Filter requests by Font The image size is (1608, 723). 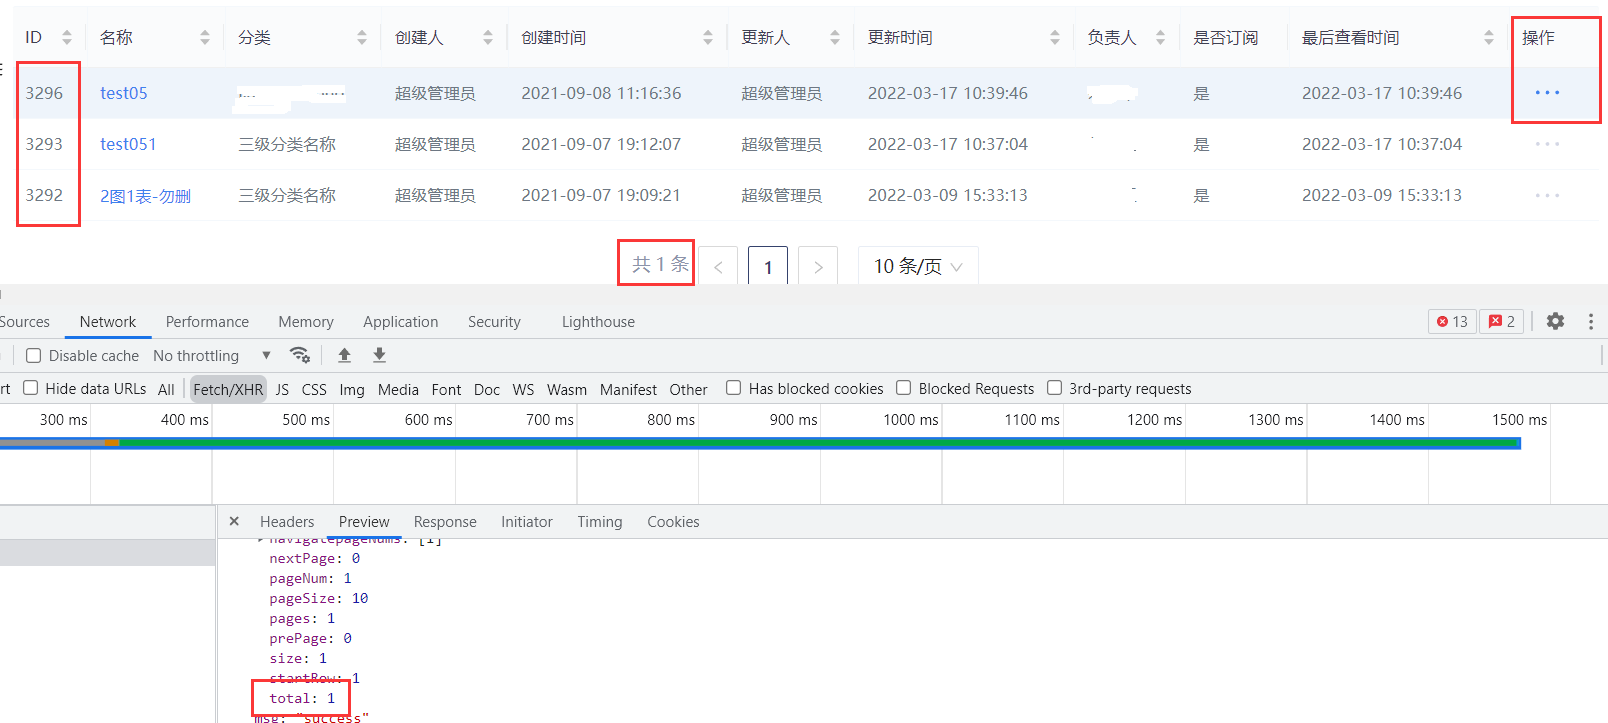446,389
